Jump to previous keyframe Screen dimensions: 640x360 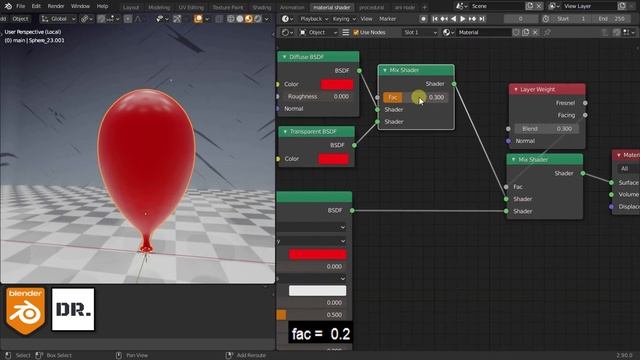[x=444, y=19]
